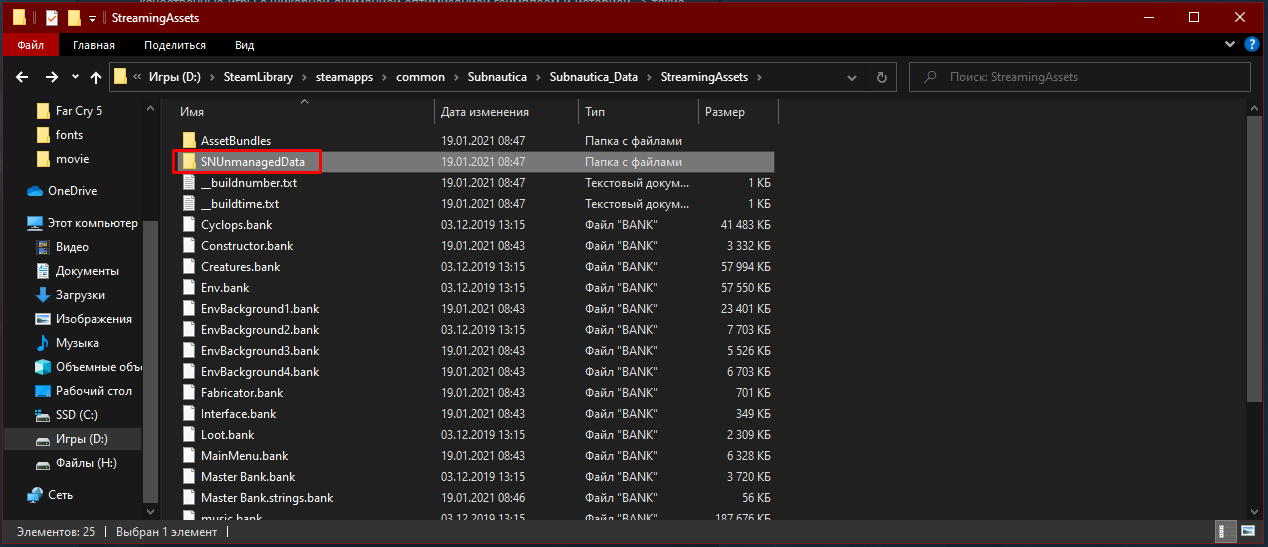Switch to the Главная tab
Image resolution: width=1268 pixels, height=547 pixels.
(x=93, y=45)
